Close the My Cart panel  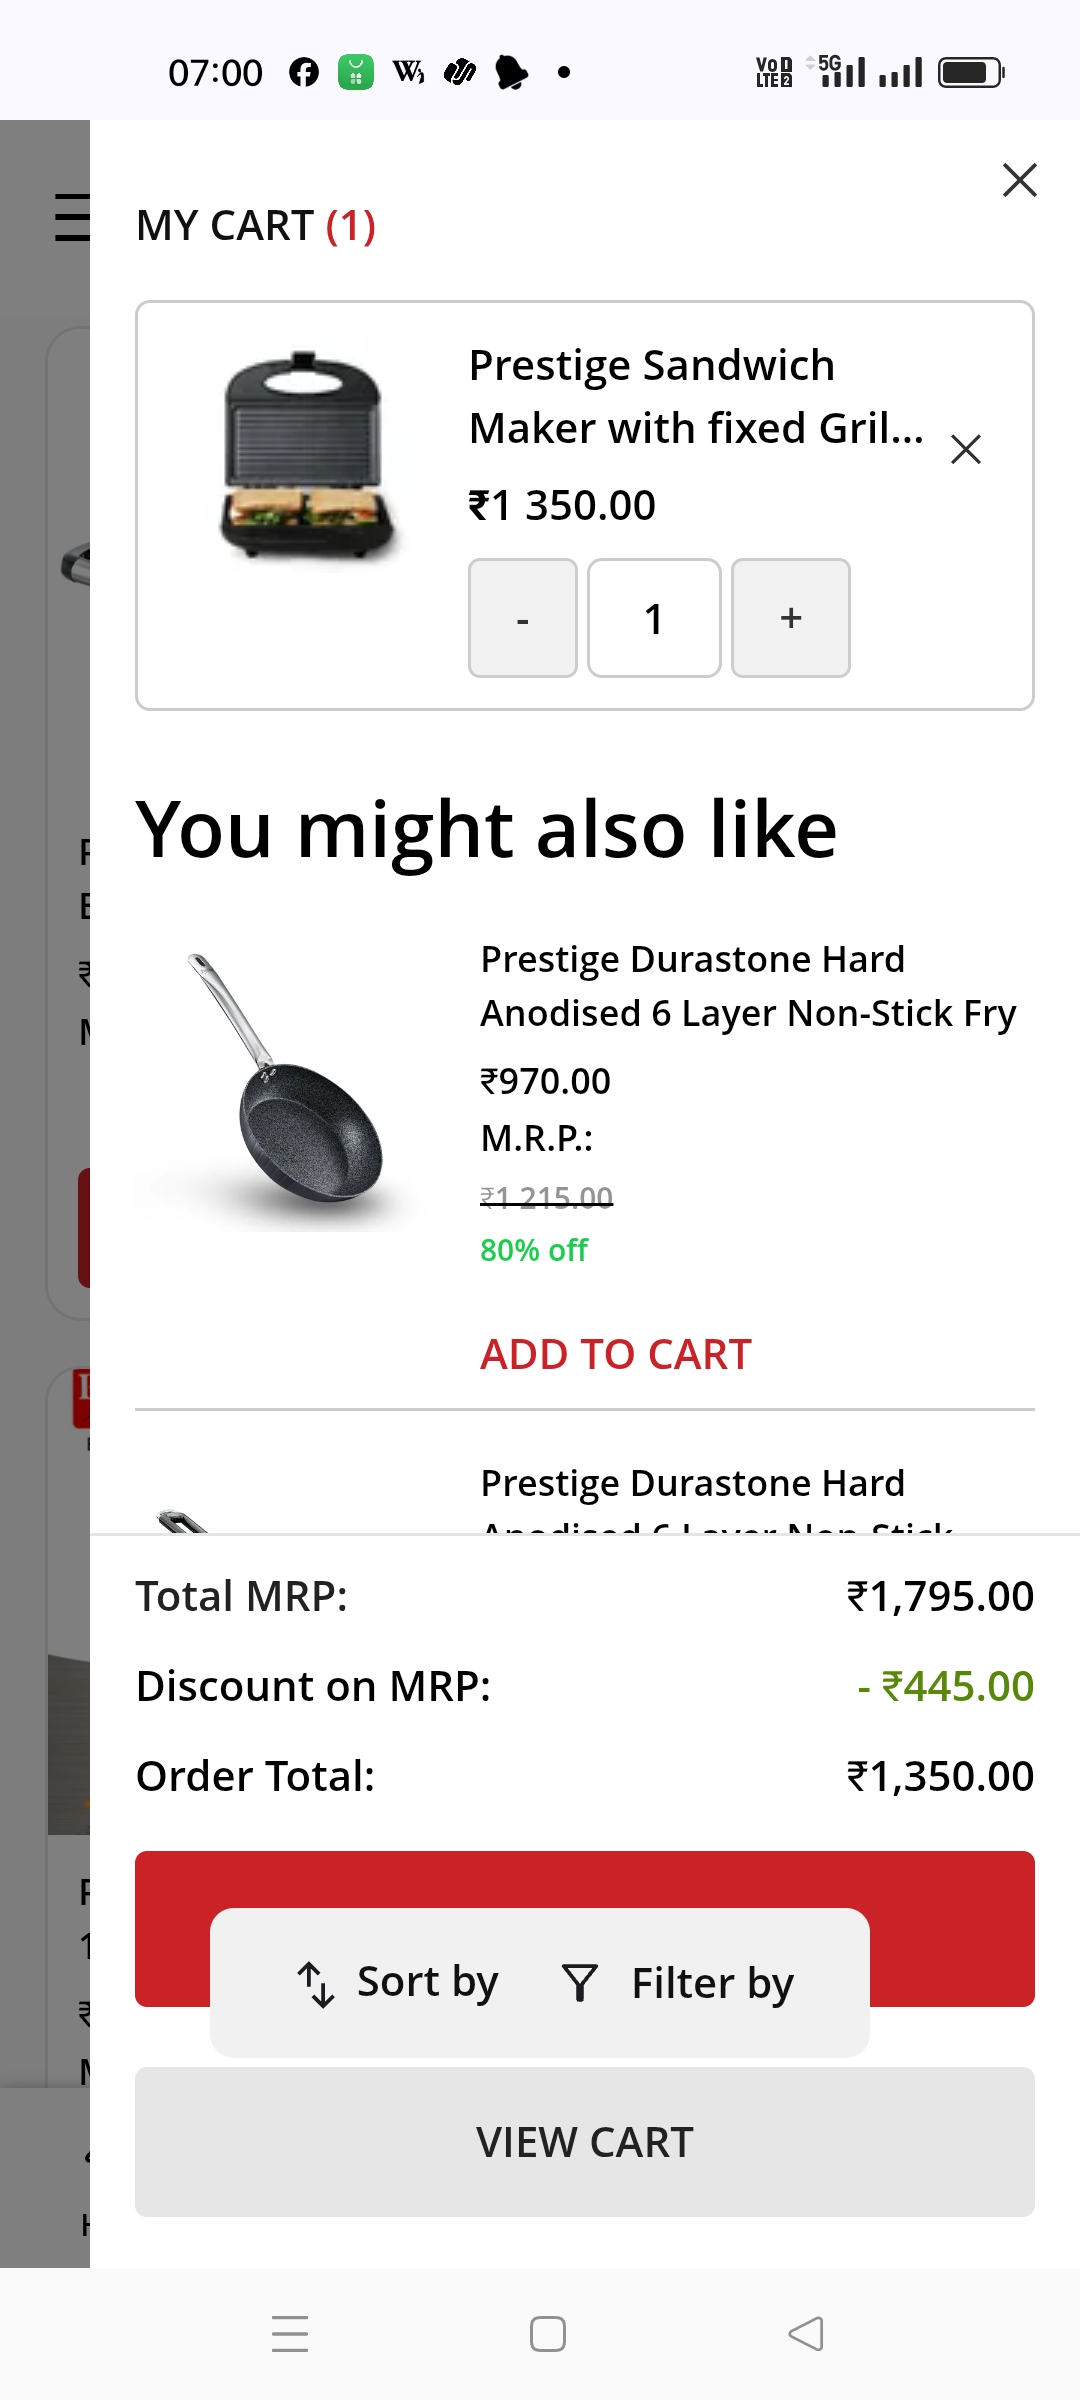tap(1019, 180)
